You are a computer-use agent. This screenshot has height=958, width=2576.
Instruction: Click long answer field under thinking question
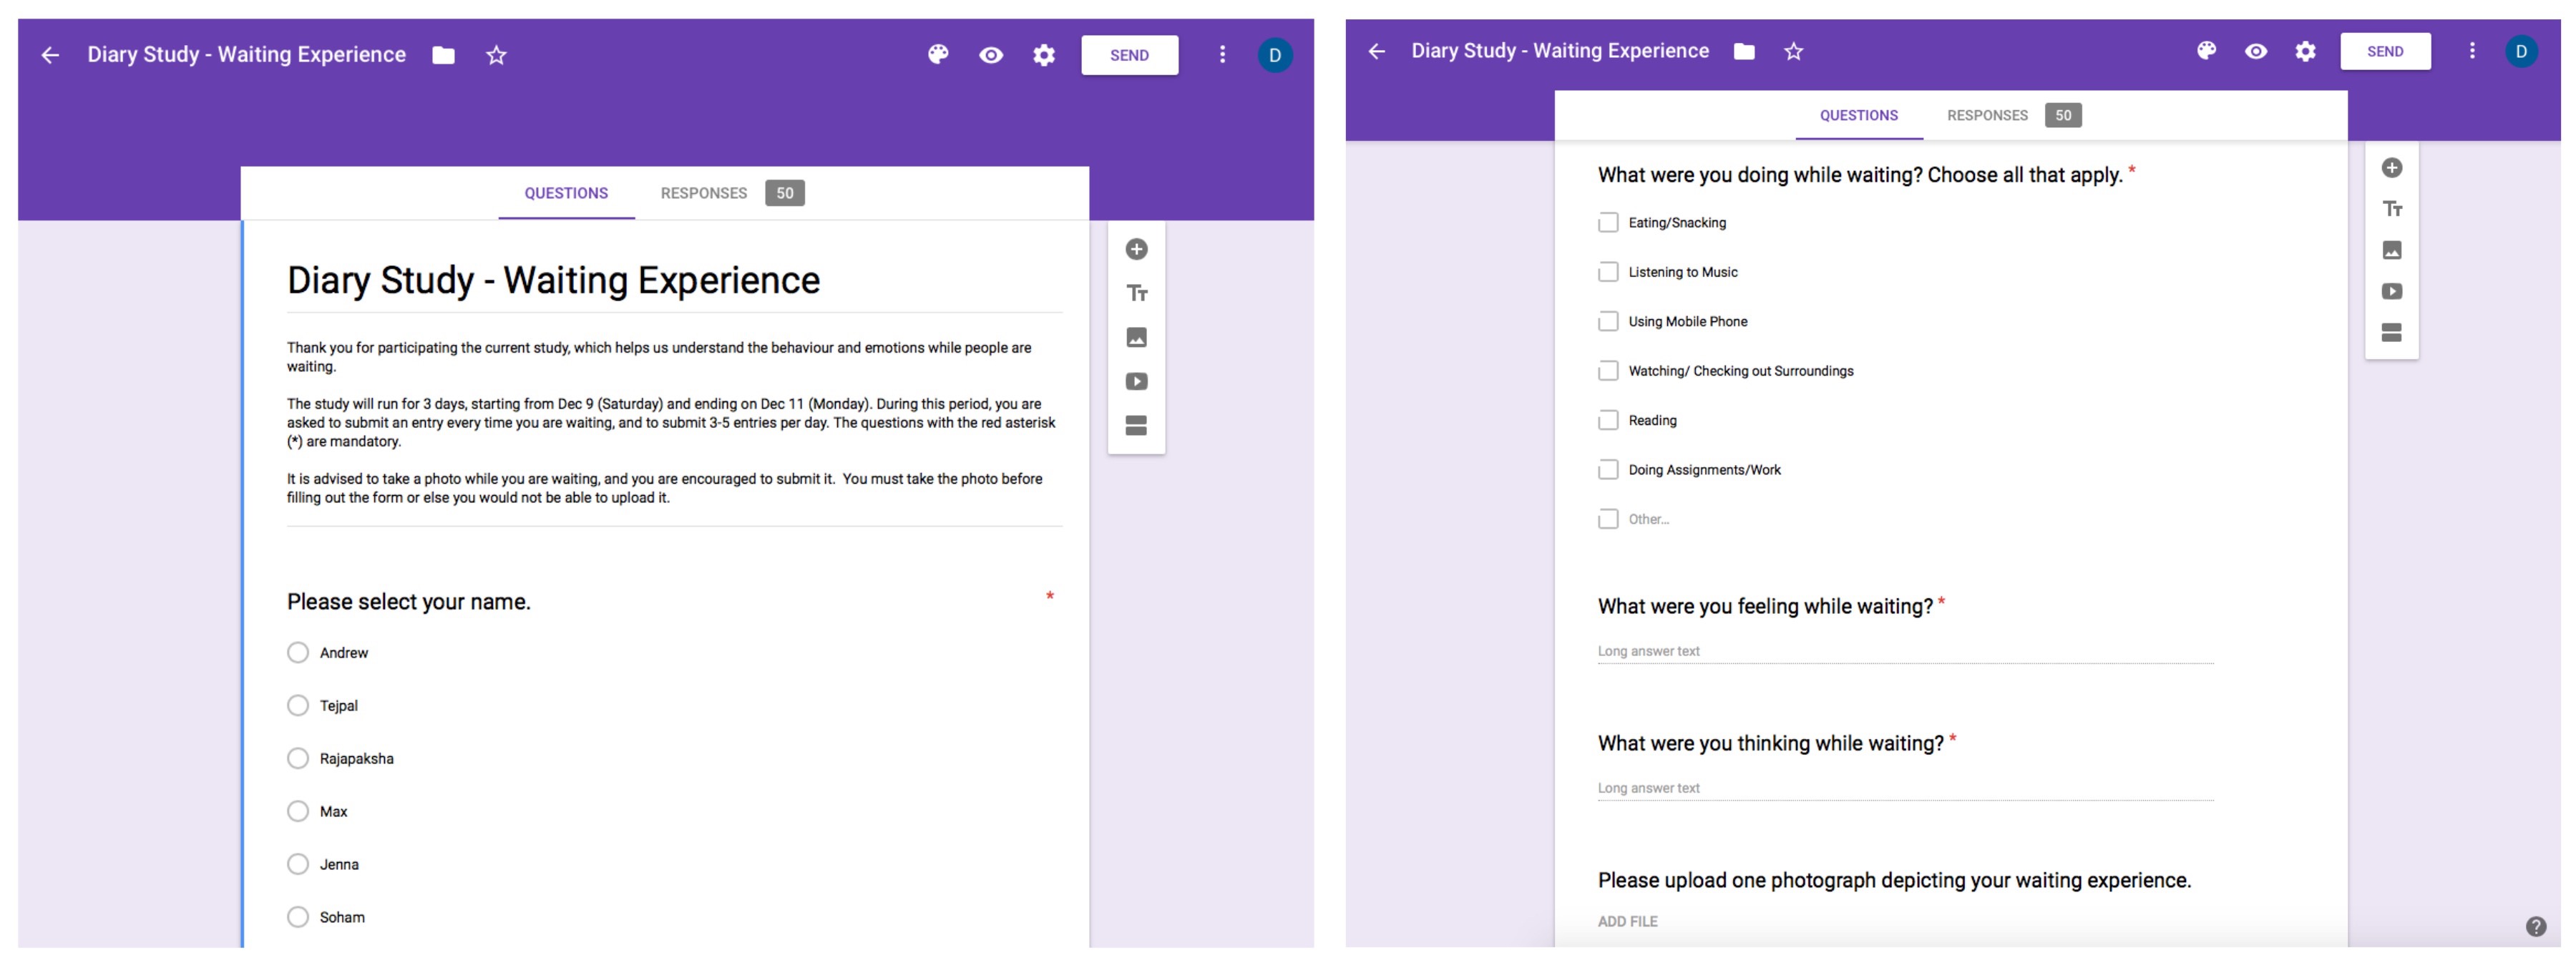(x=1905, y=789)
